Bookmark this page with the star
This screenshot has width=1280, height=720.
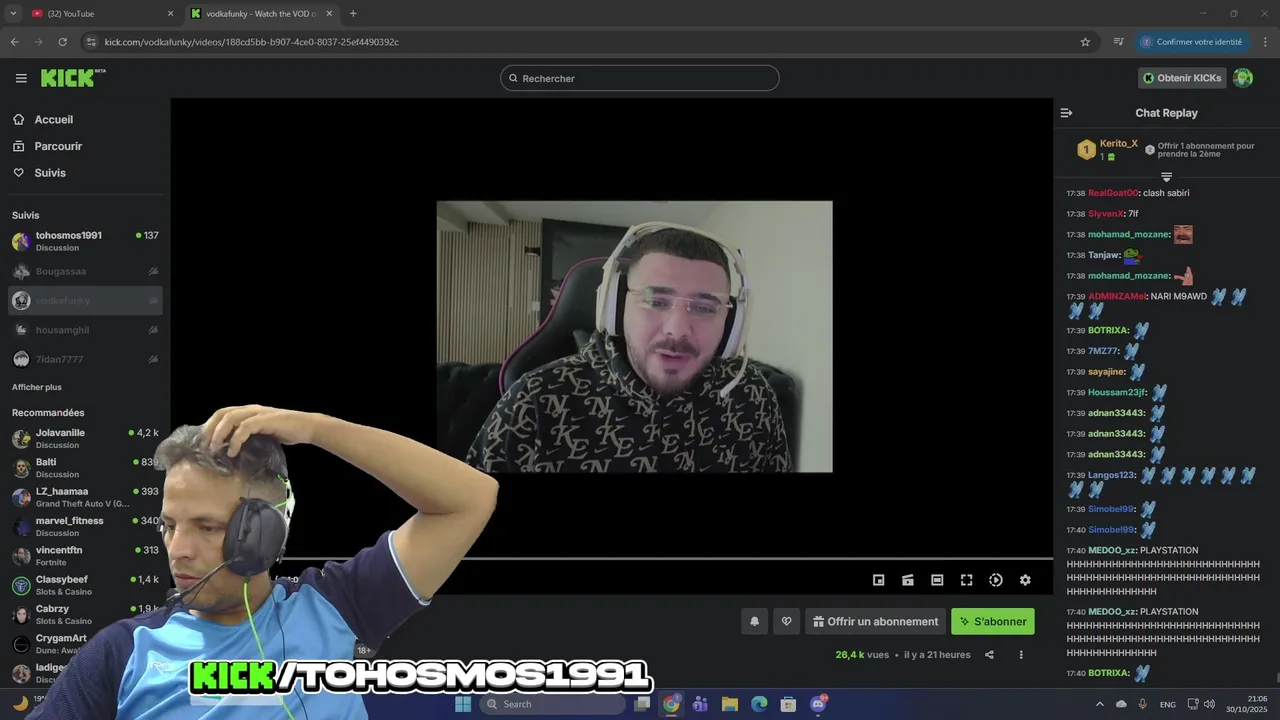(1085, 42)
